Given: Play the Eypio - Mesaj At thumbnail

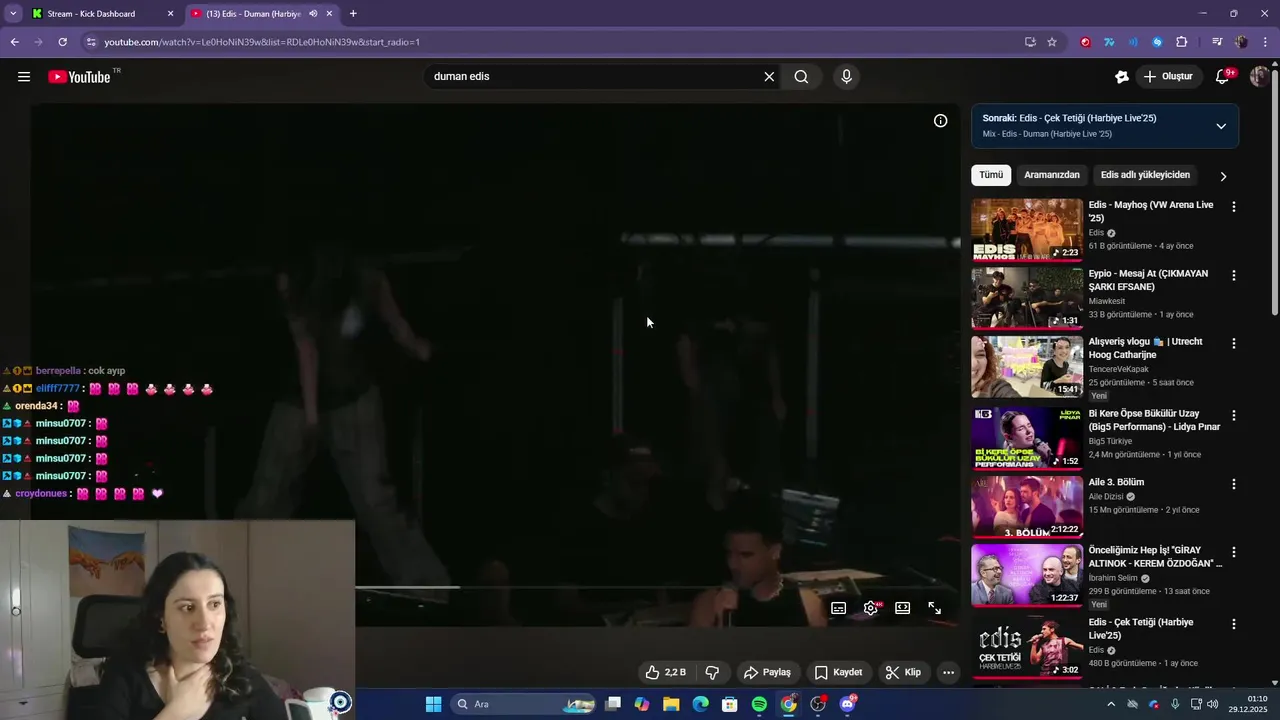Looking at the screenshot, I should pyautogui.click(x=1027, y=297).
